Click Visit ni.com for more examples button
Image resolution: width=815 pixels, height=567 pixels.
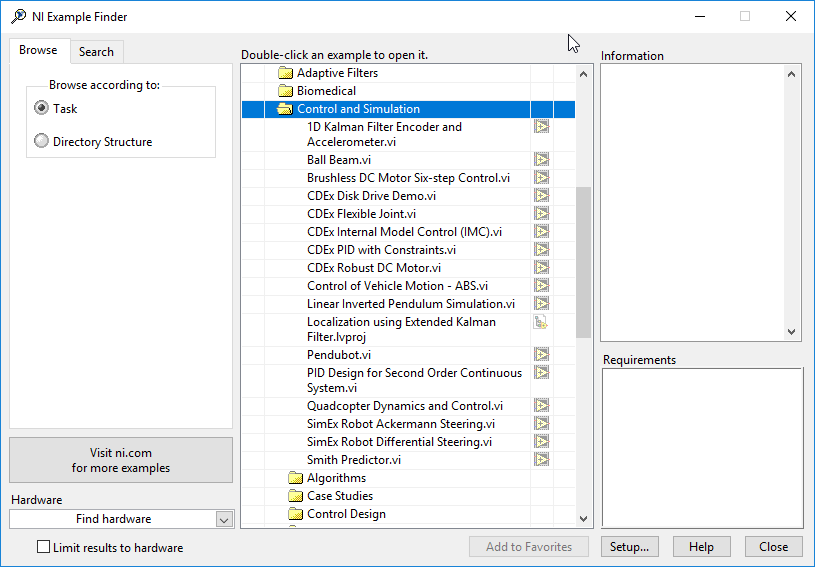[x=121, y=460]
